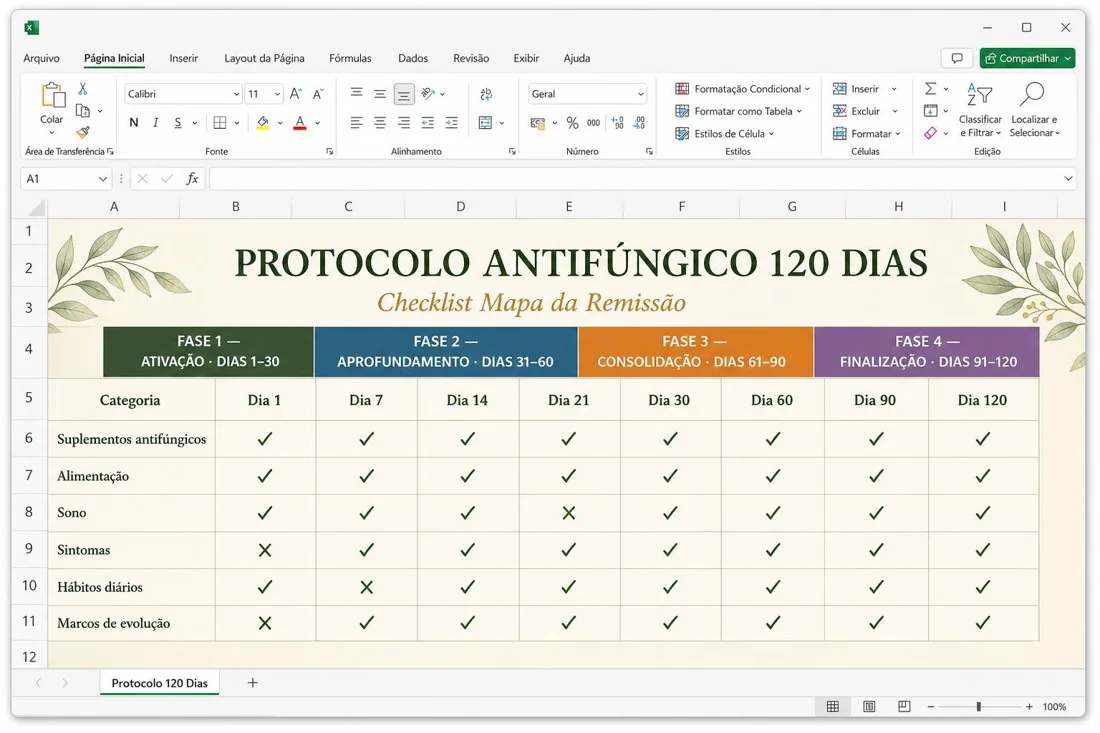Adjust the zoom slider handle
This screenshot has width=1100, height=733.
979,707
